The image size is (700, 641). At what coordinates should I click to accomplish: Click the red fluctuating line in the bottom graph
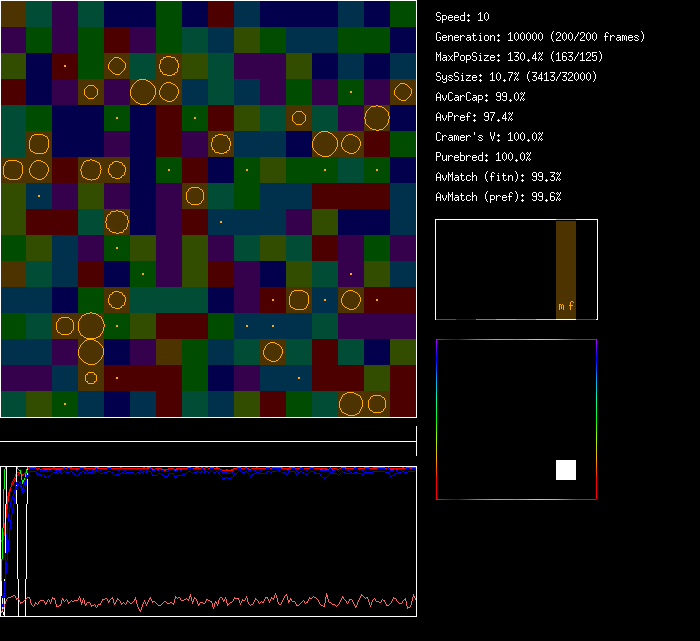click(x=200, y=602)
